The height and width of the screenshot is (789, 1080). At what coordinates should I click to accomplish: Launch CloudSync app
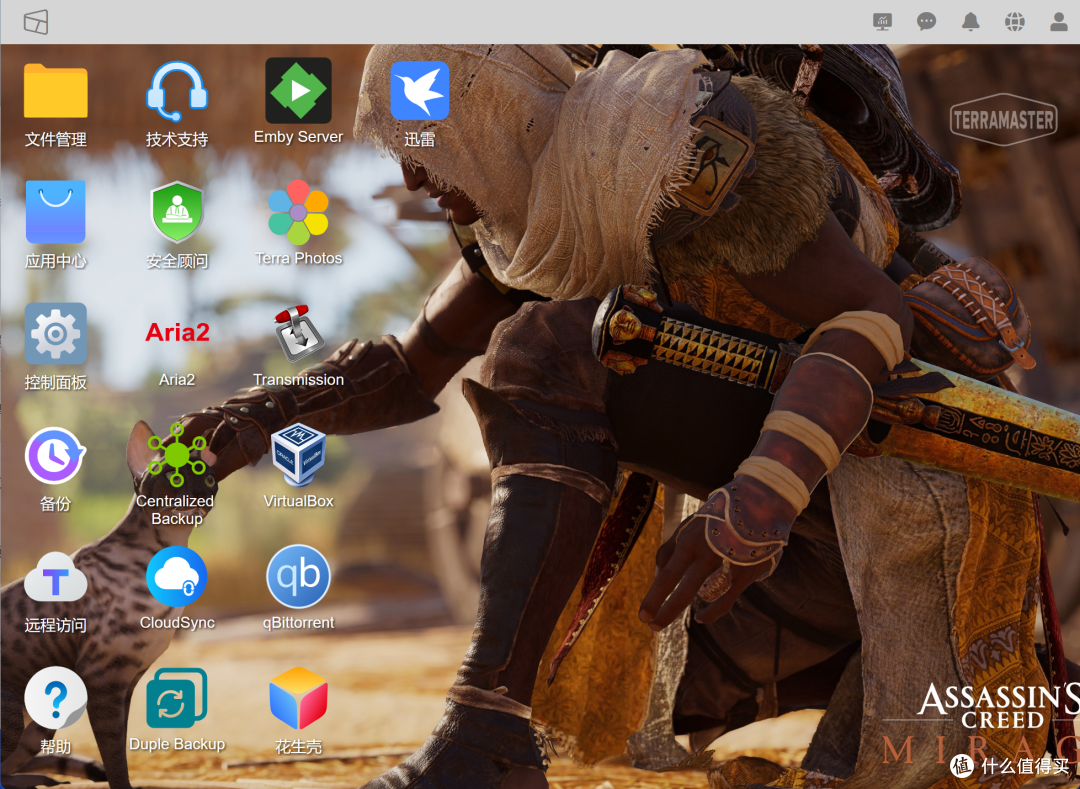(177, 577)
